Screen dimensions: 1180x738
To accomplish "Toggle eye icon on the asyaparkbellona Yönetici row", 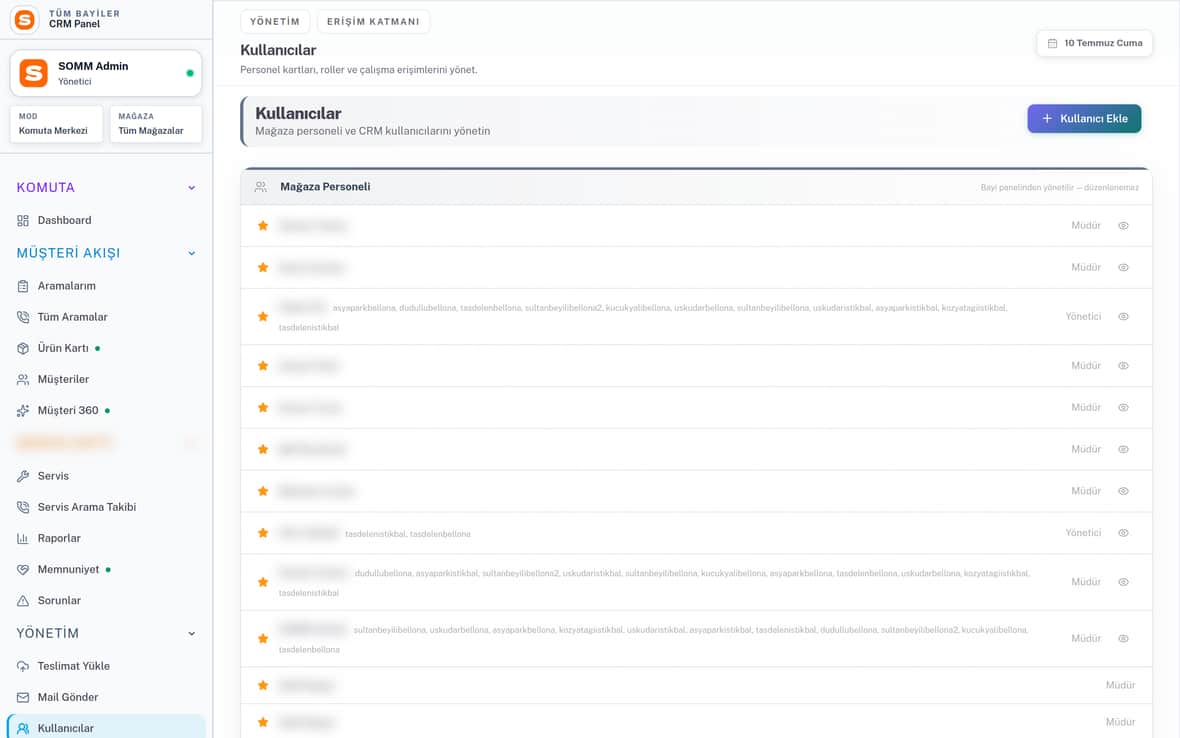I will pos(1123,317).
